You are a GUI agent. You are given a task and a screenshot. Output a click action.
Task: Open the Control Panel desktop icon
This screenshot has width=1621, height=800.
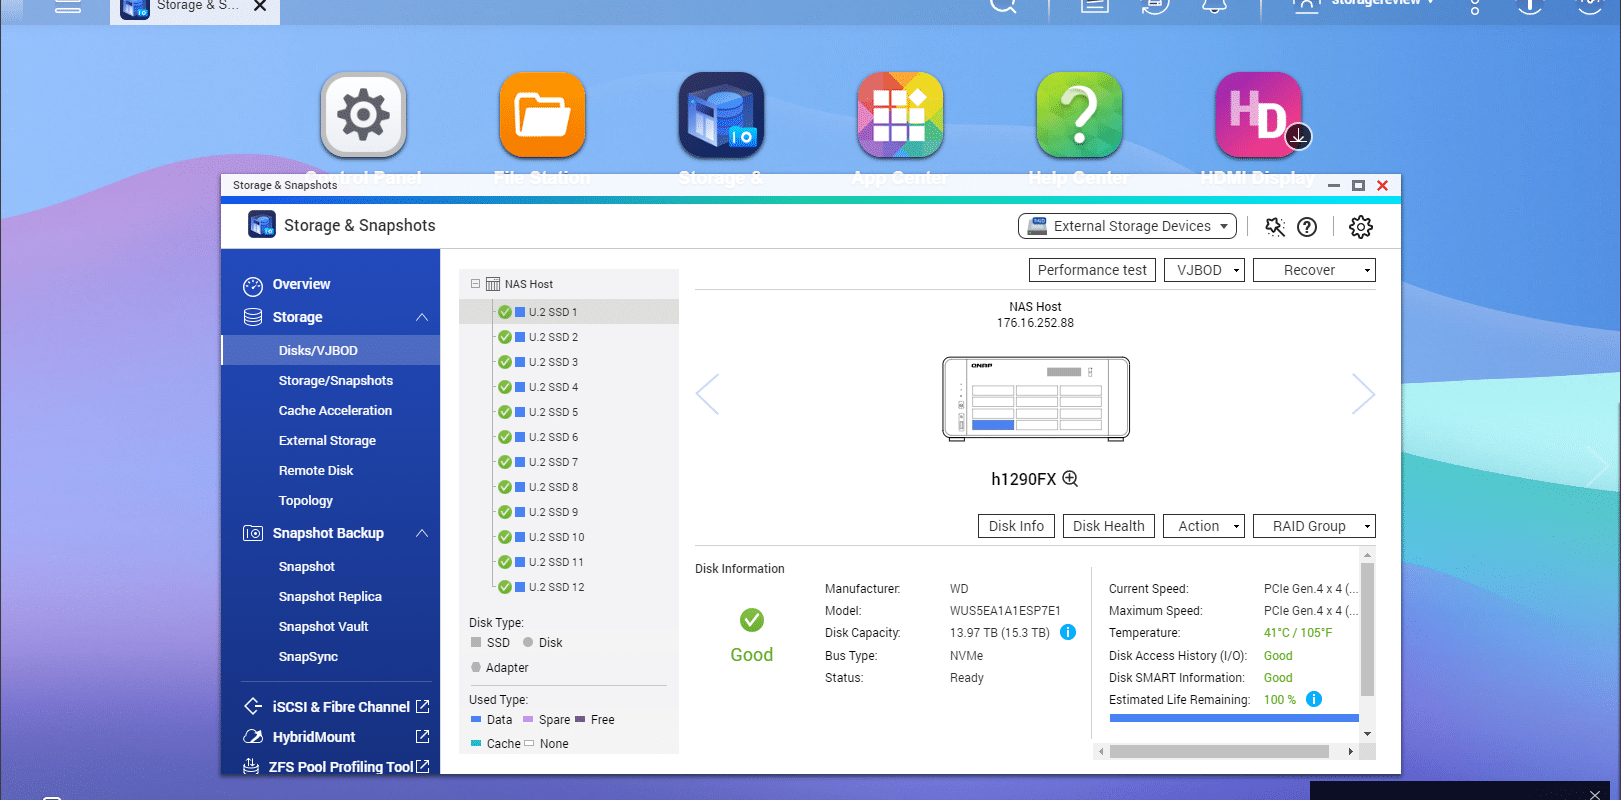point(363,115)
